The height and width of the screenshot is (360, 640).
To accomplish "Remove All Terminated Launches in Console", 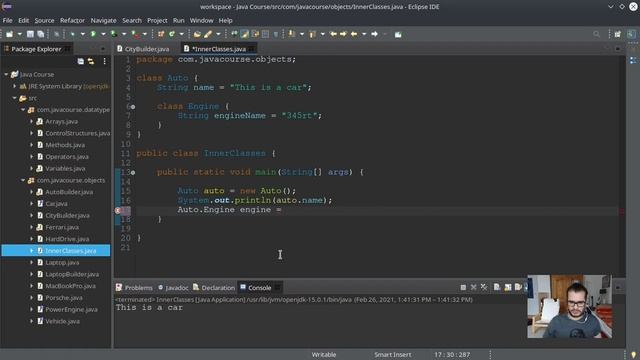I will 484,287.
